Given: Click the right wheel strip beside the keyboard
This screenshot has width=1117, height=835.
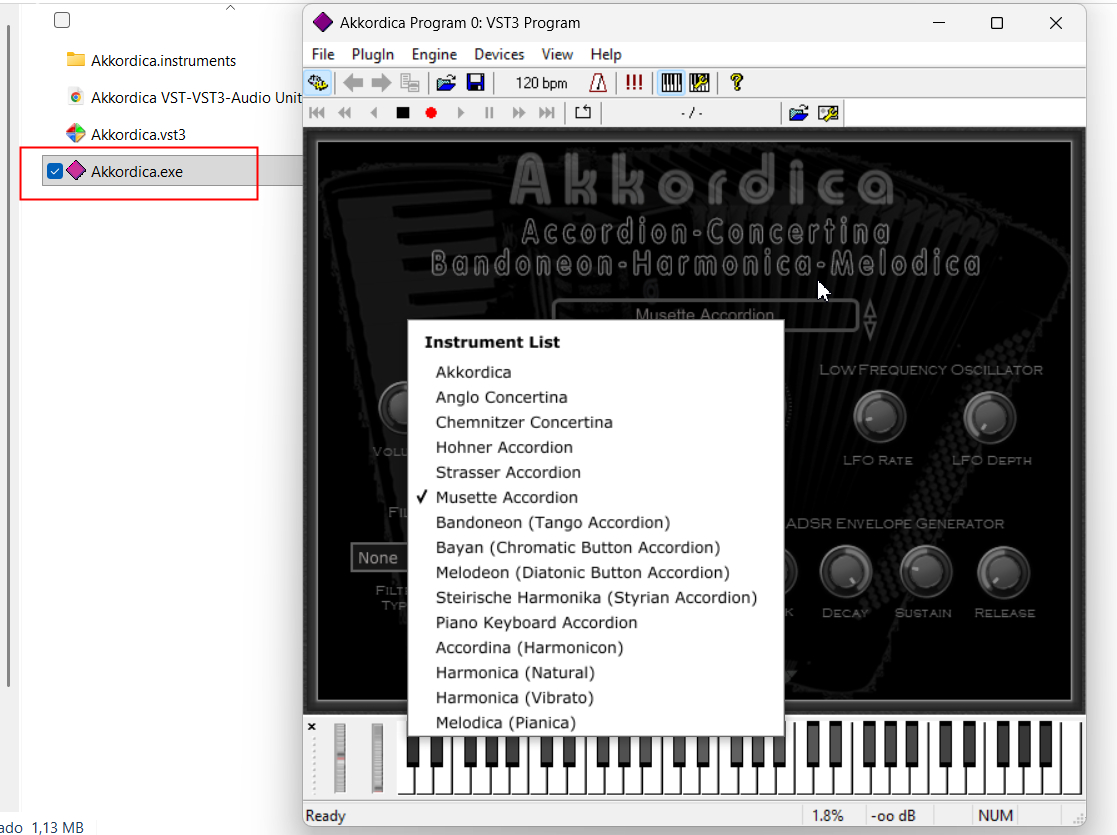Looking at the screenshot, I should [x=377, y=758].
